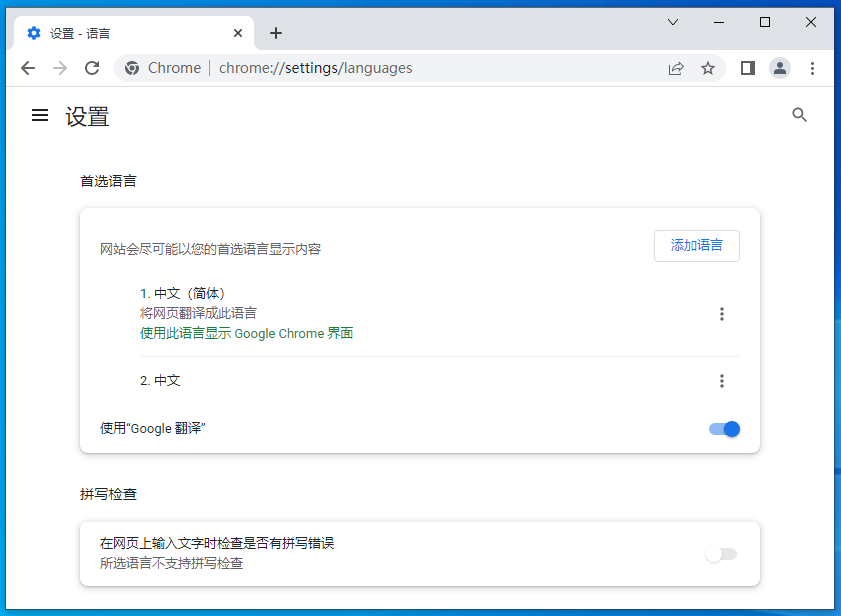Close the 设置 - 语言 tab

(x=238, y=33)
